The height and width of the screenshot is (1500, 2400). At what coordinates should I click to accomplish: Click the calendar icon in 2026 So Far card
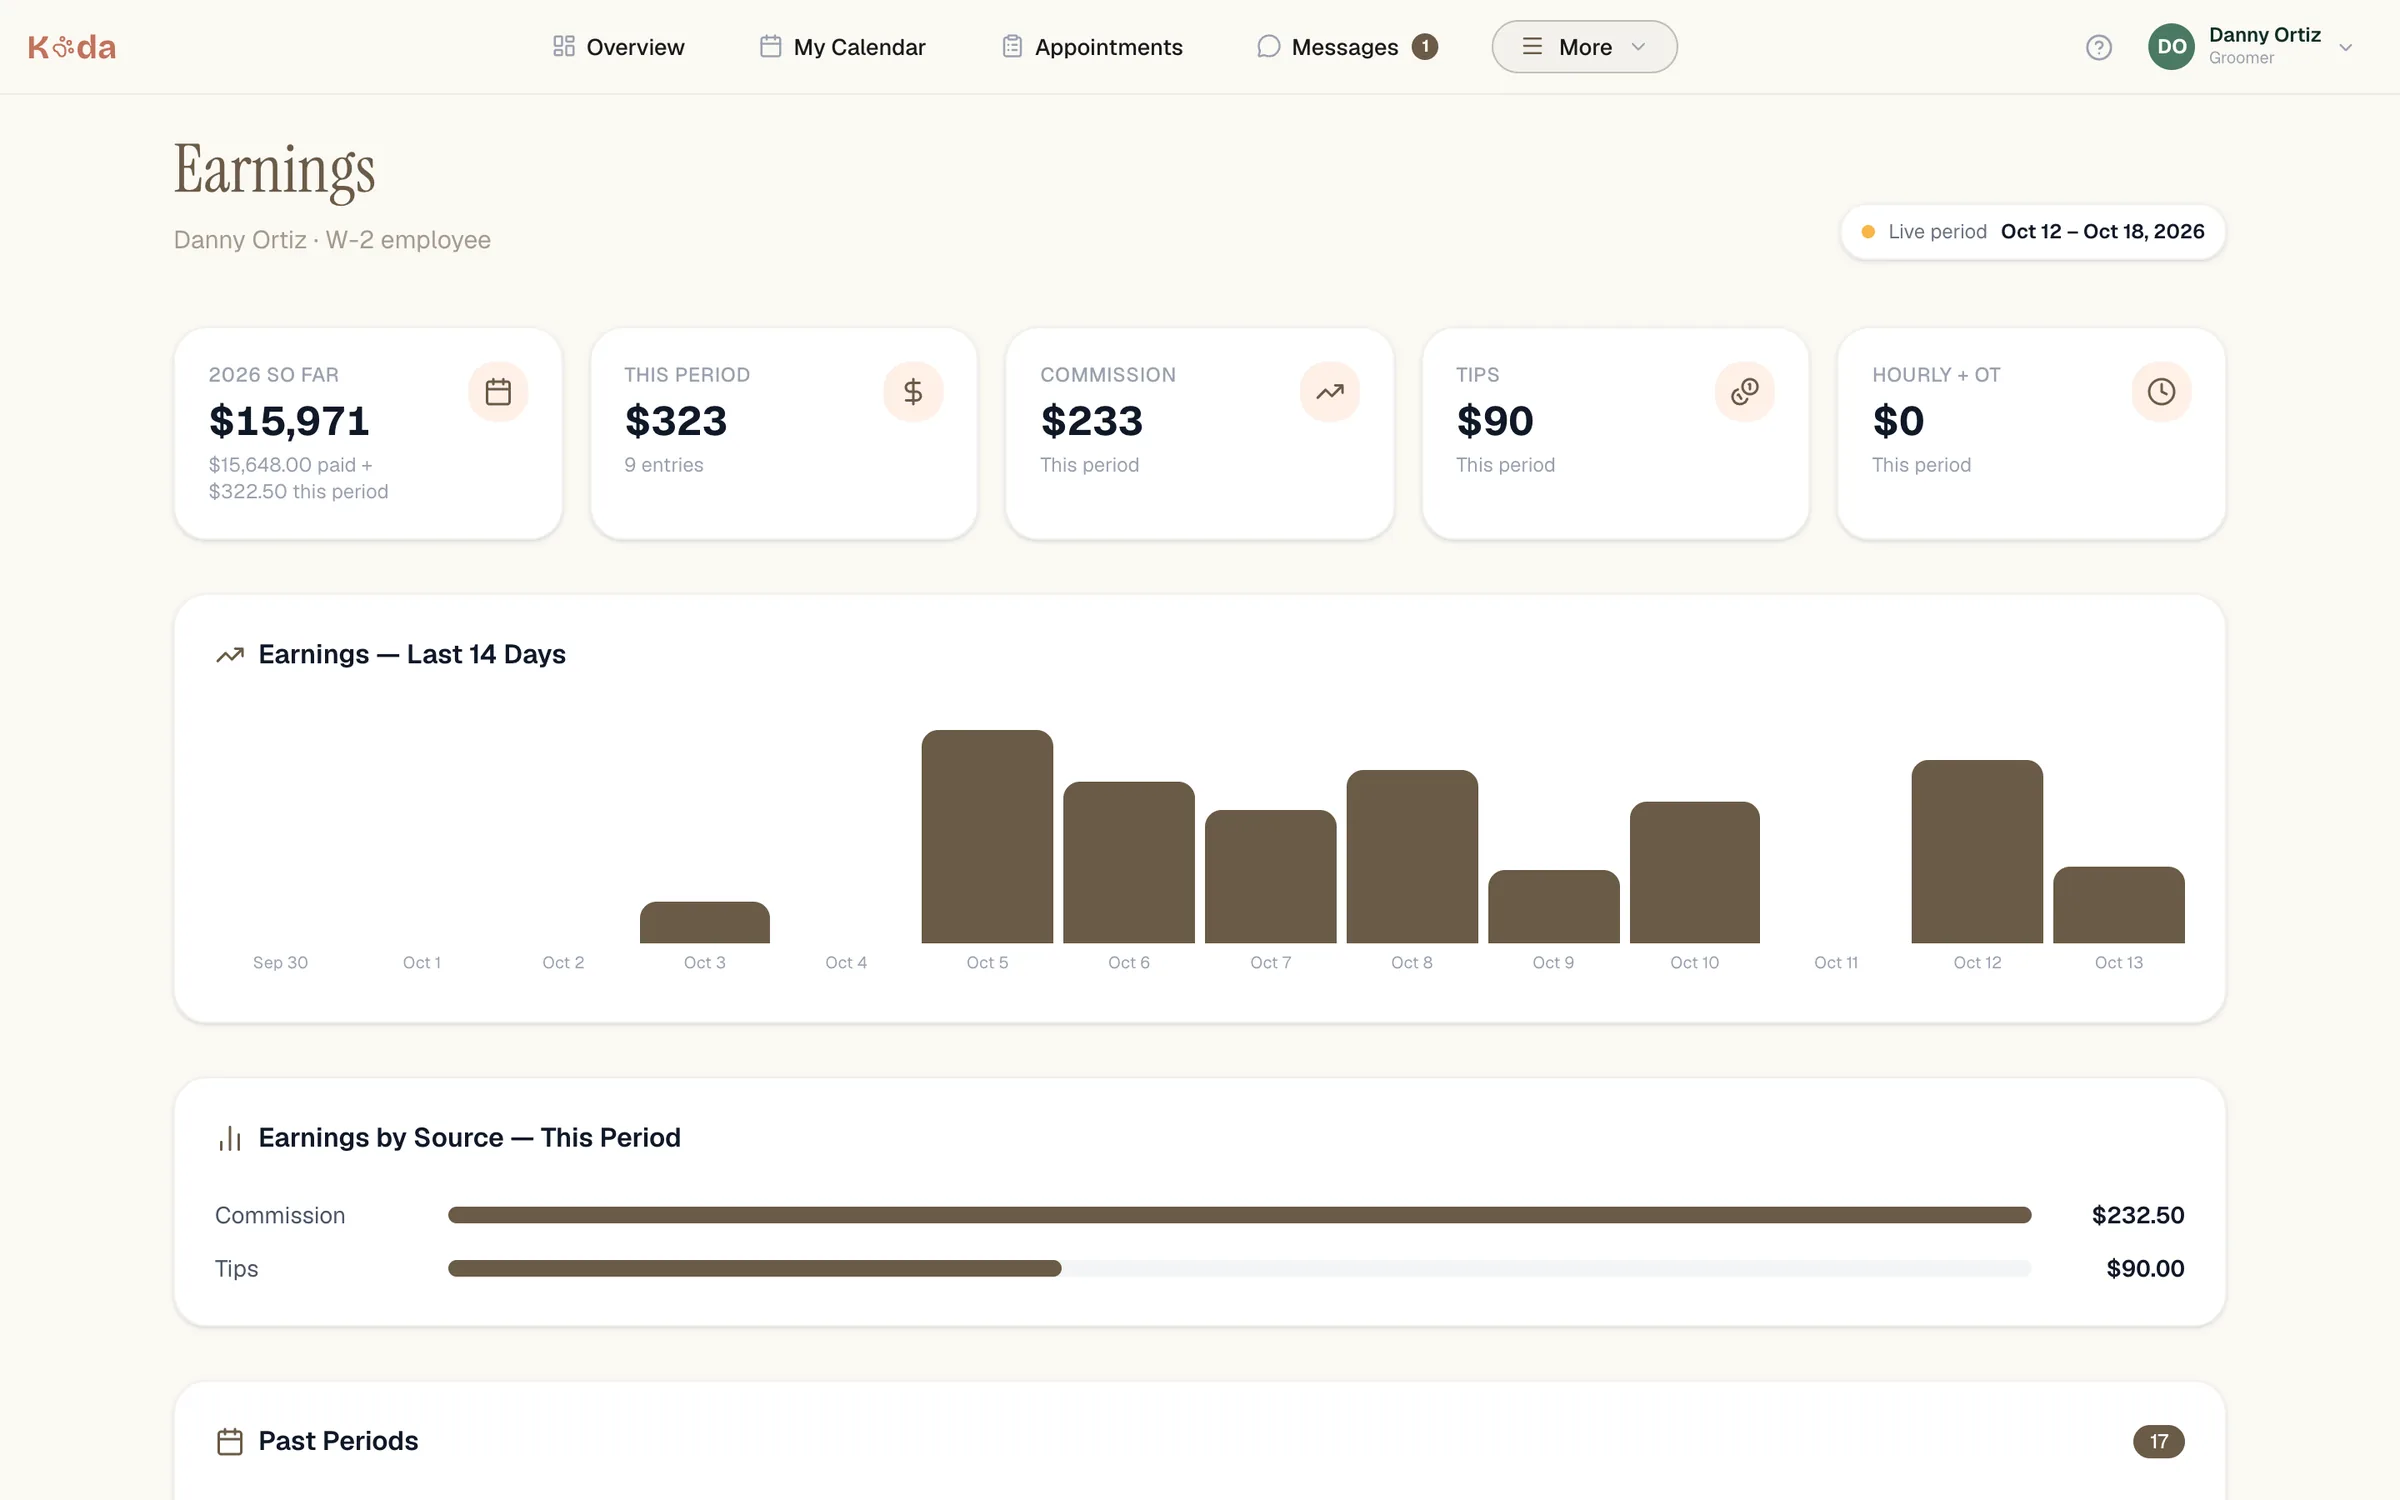tap(498, 392)
